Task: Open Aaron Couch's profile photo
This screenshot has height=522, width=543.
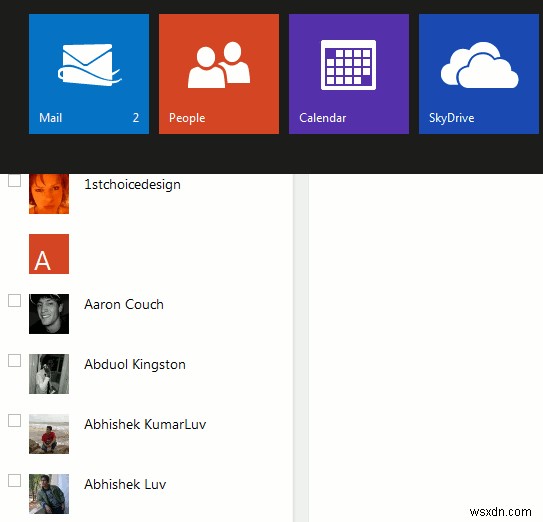Action: 49,314
